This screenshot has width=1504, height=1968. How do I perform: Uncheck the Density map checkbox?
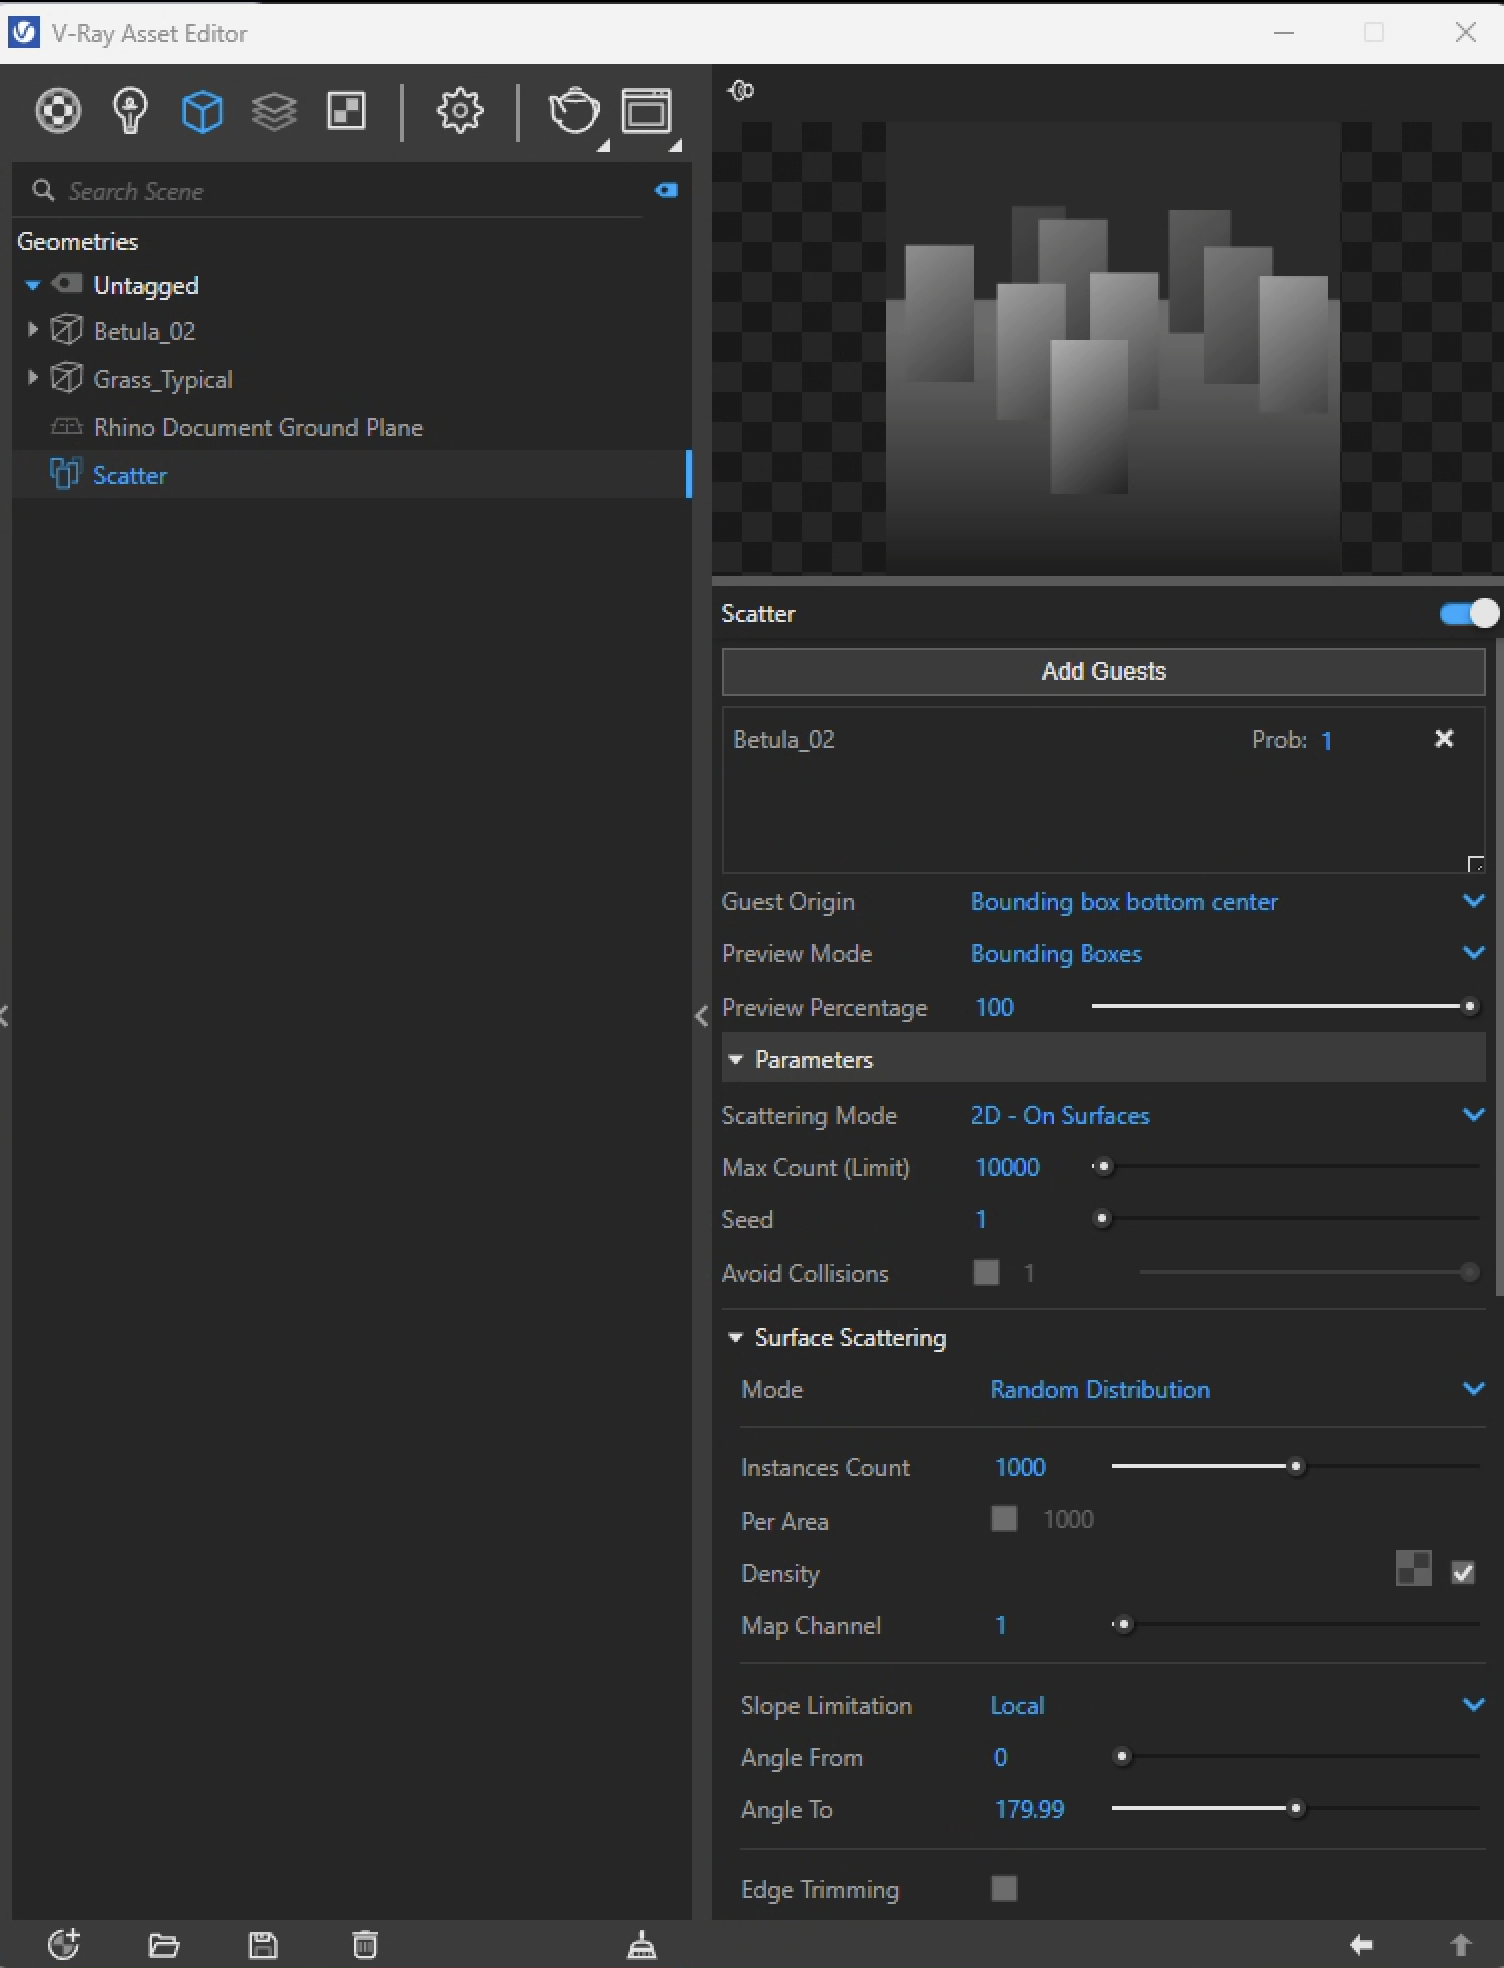[1462, 1573]
